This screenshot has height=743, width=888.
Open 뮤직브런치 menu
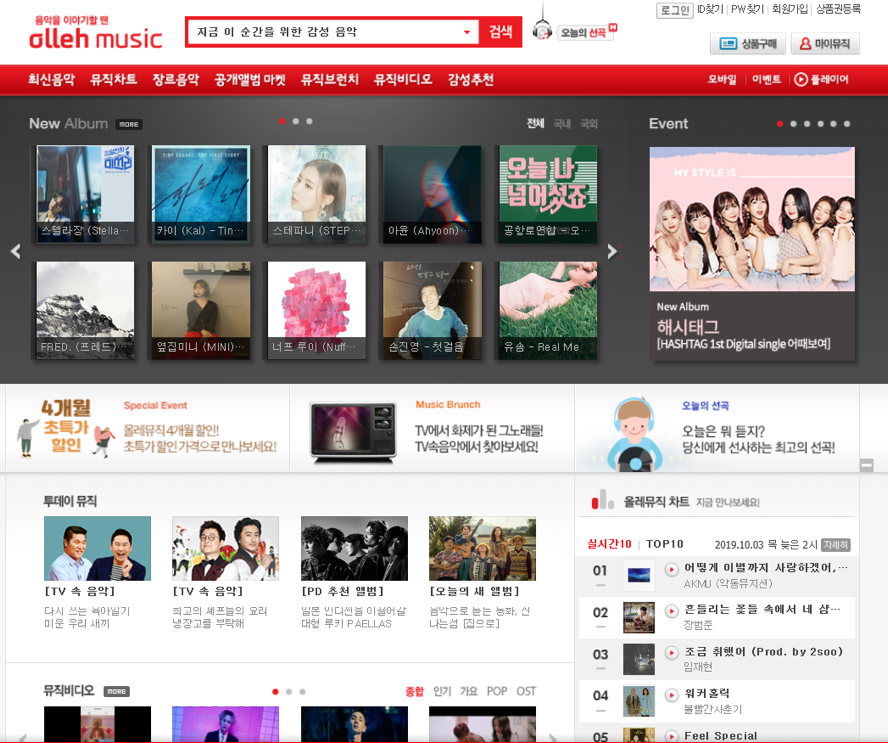(x=330, y=79)
